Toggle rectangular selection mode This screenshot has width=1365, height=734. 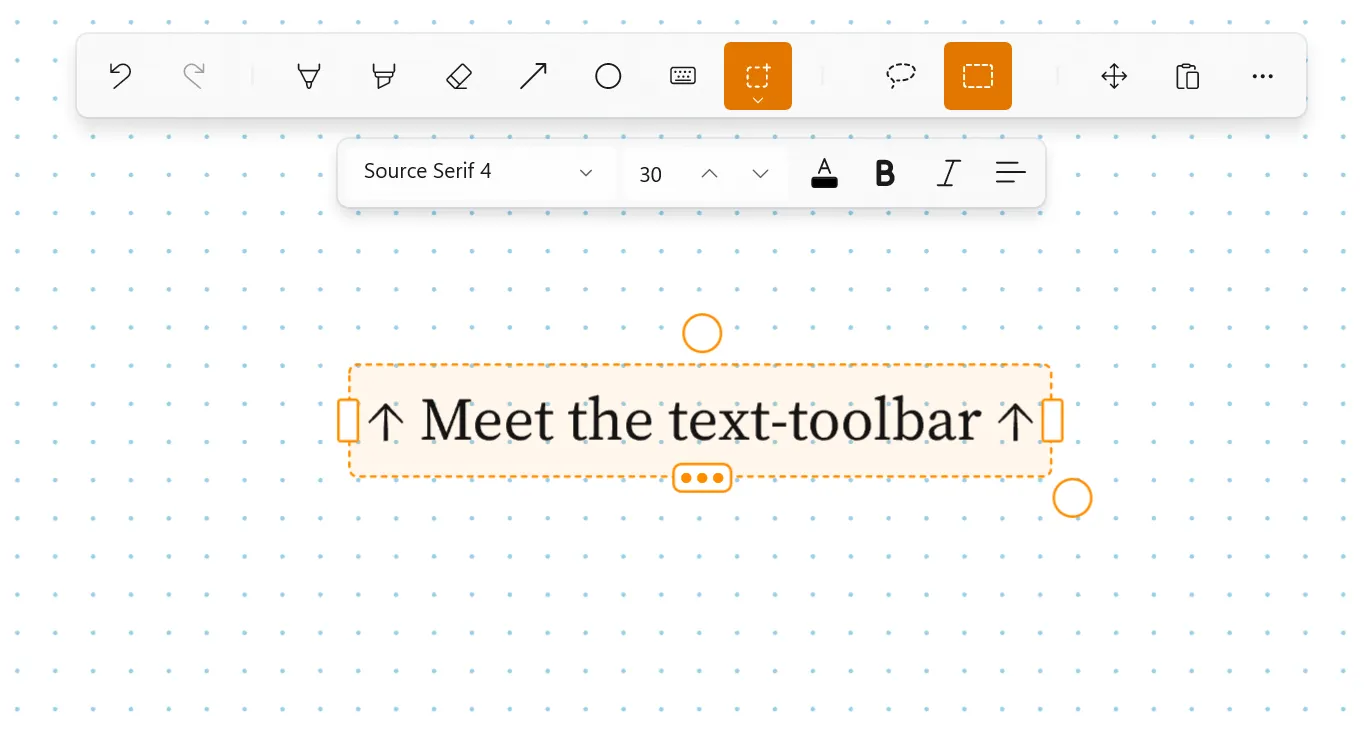(978, 76)
